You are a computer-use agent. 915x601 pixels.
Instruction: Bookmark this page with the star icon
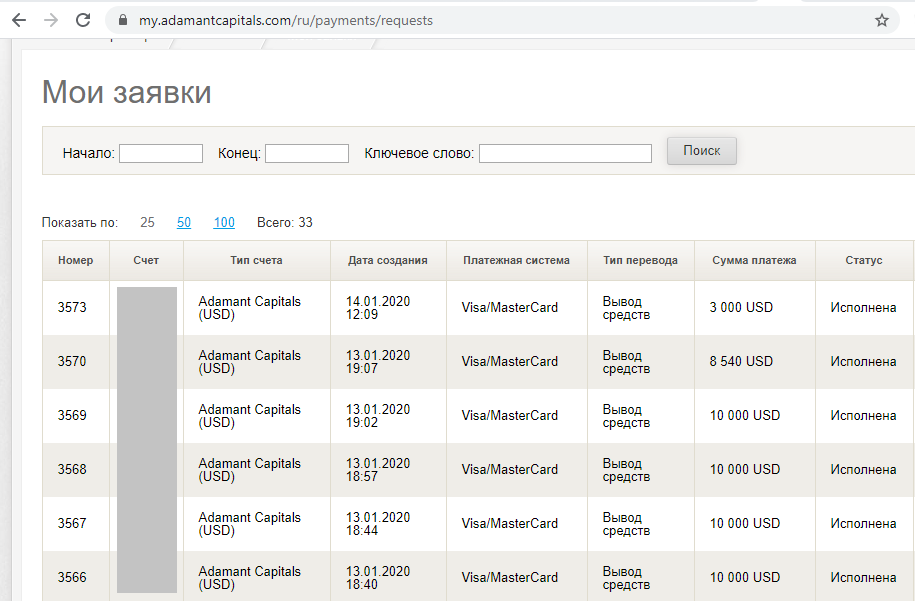click(x=882, y=20)
